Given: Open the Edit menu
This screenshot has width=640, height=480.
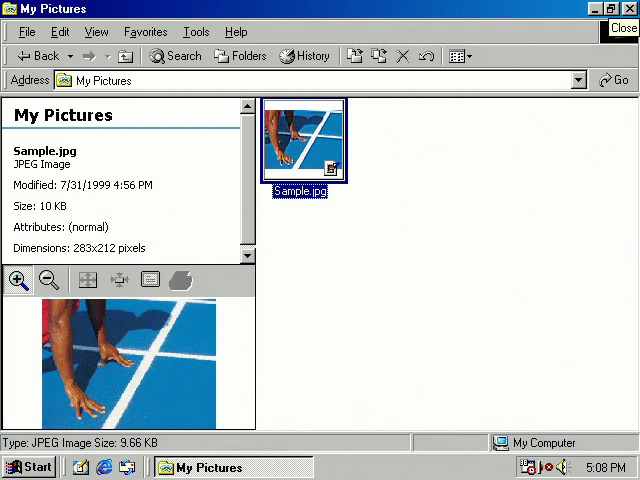Looking at the screenshot, I should pyautogui.click(x=60, y=32).
